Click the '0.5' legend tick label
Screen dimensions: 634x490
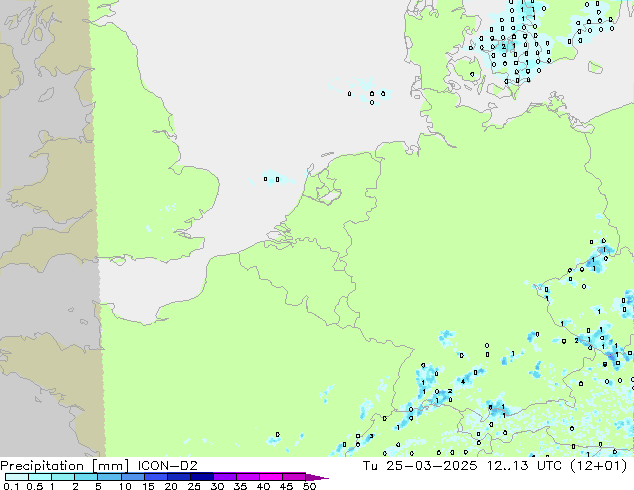[35, 486]
